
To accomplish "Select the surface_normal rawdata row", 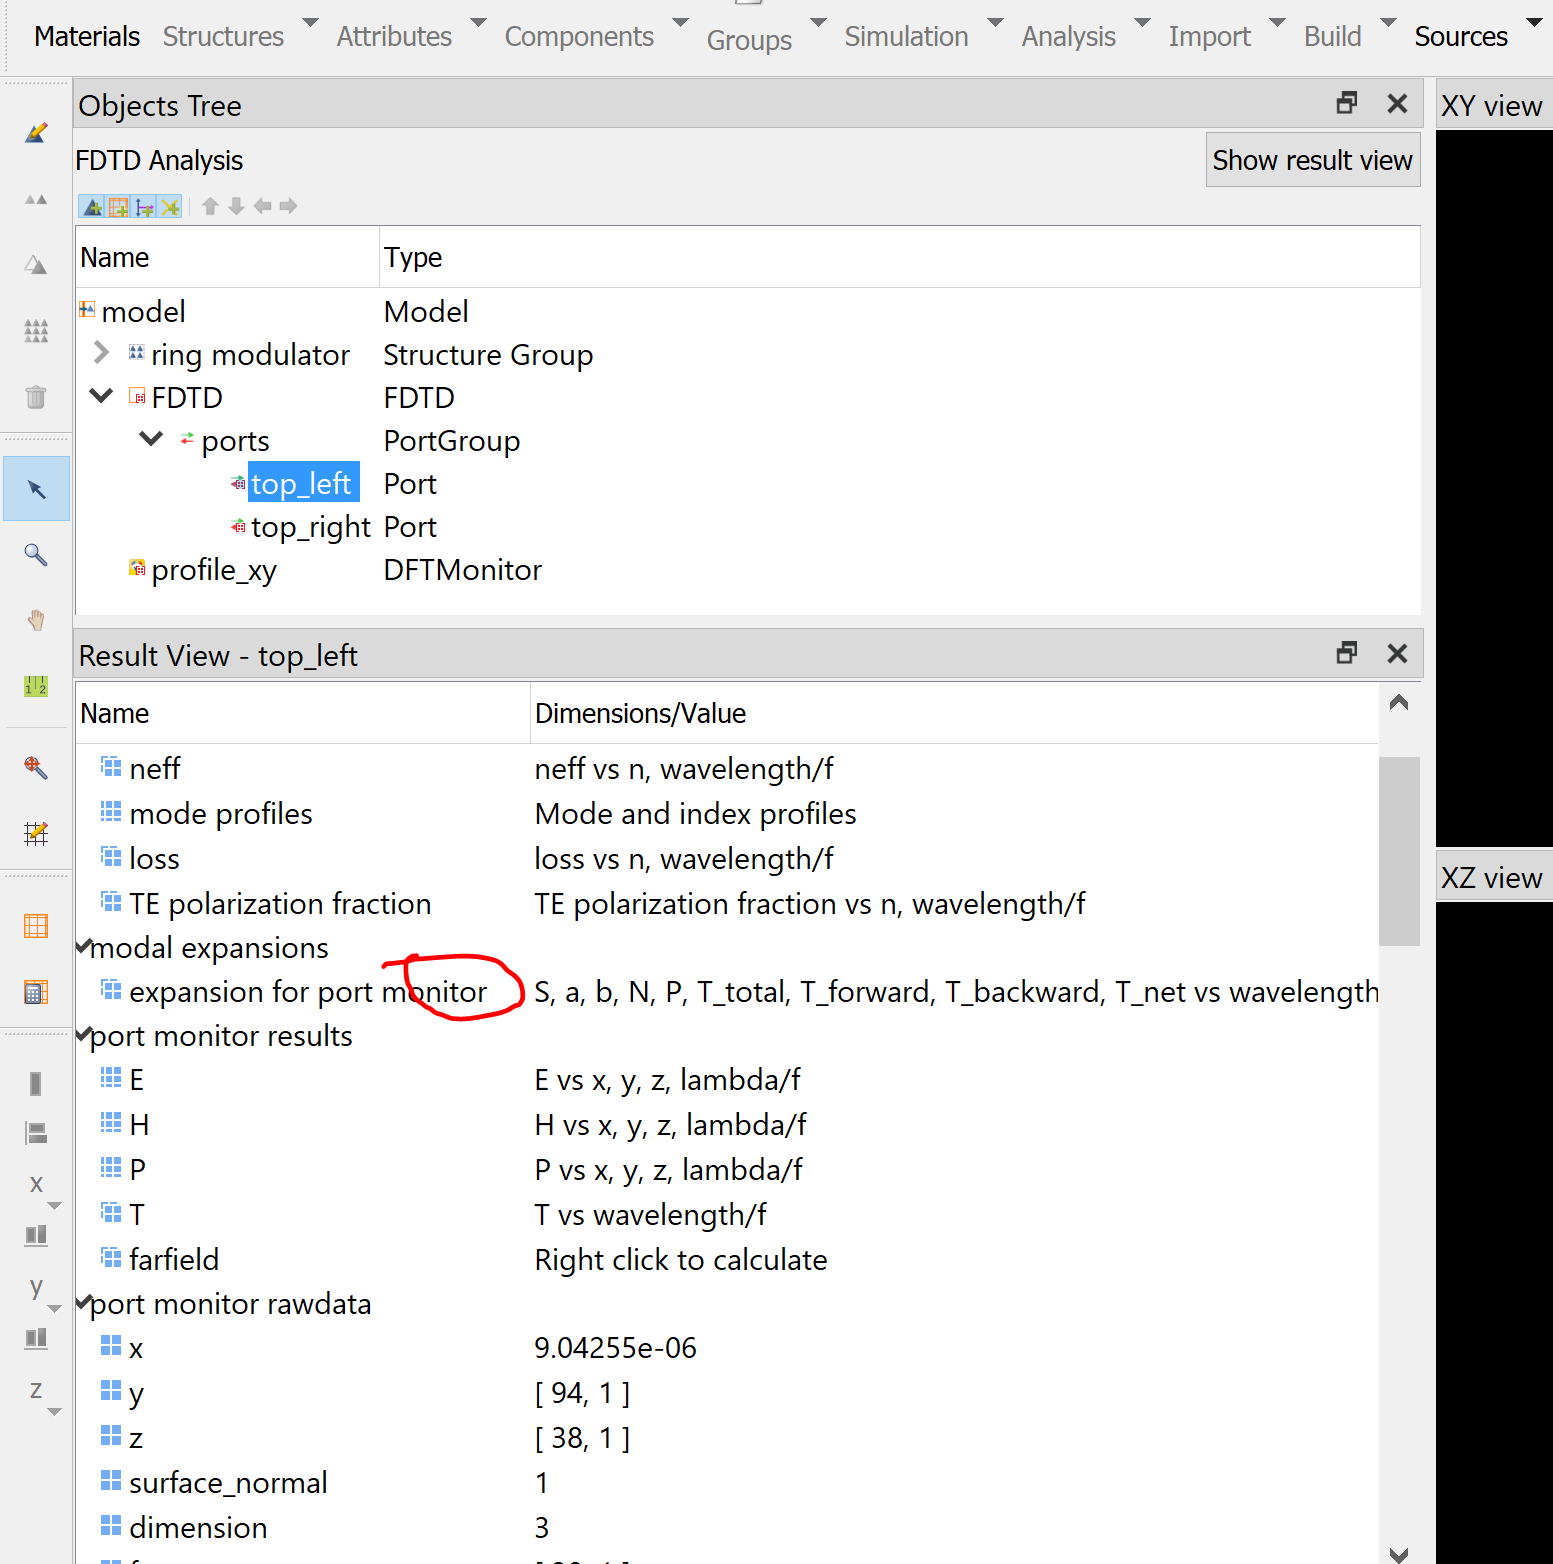I will [228, 1483].
